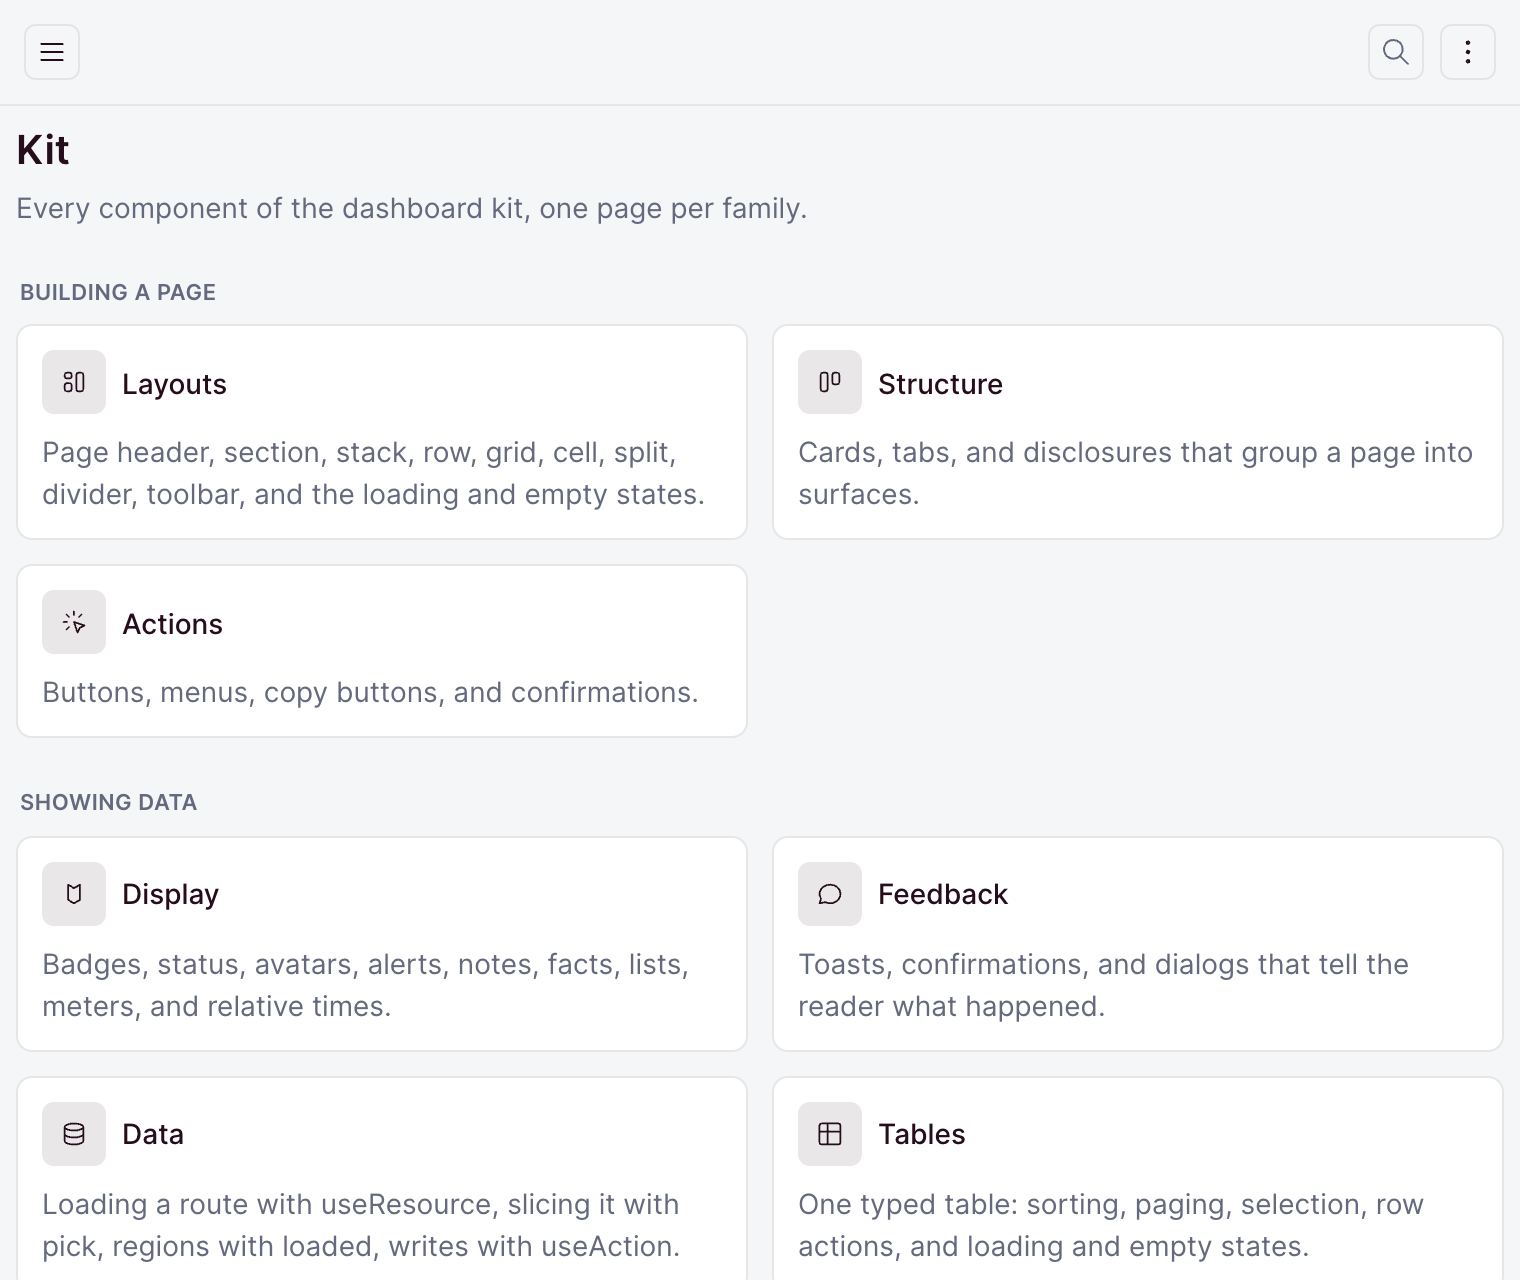The image size is (1520, 1280).
Task: Click the Feedback speech bubble icon
Action: click(x=830, y=894)
